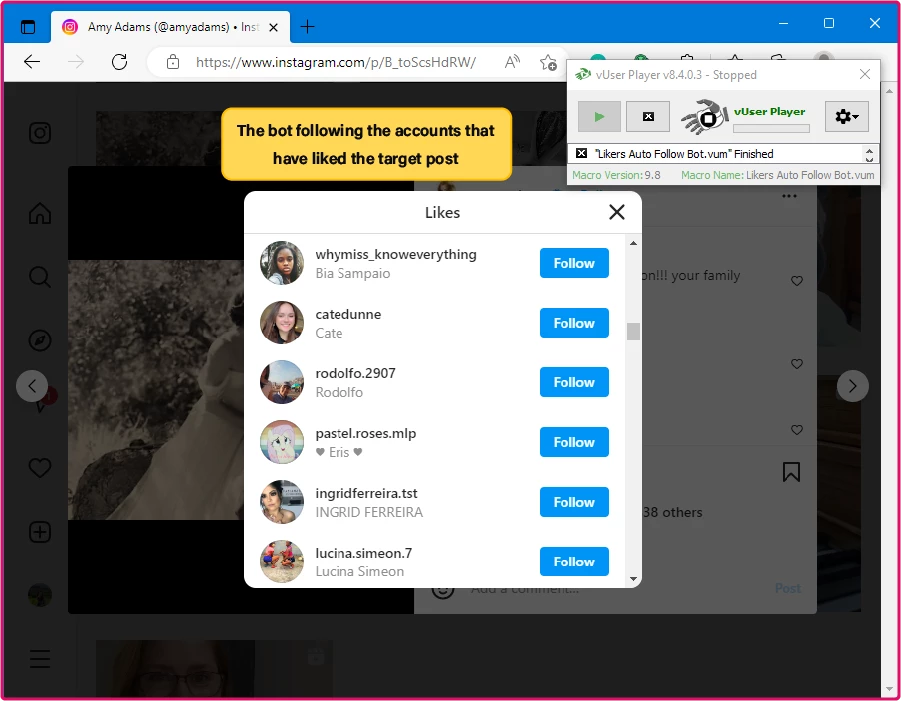Click username pastel.roses.mlp
This screenshot has height=701, width=901.
click(x=365, y=434)
